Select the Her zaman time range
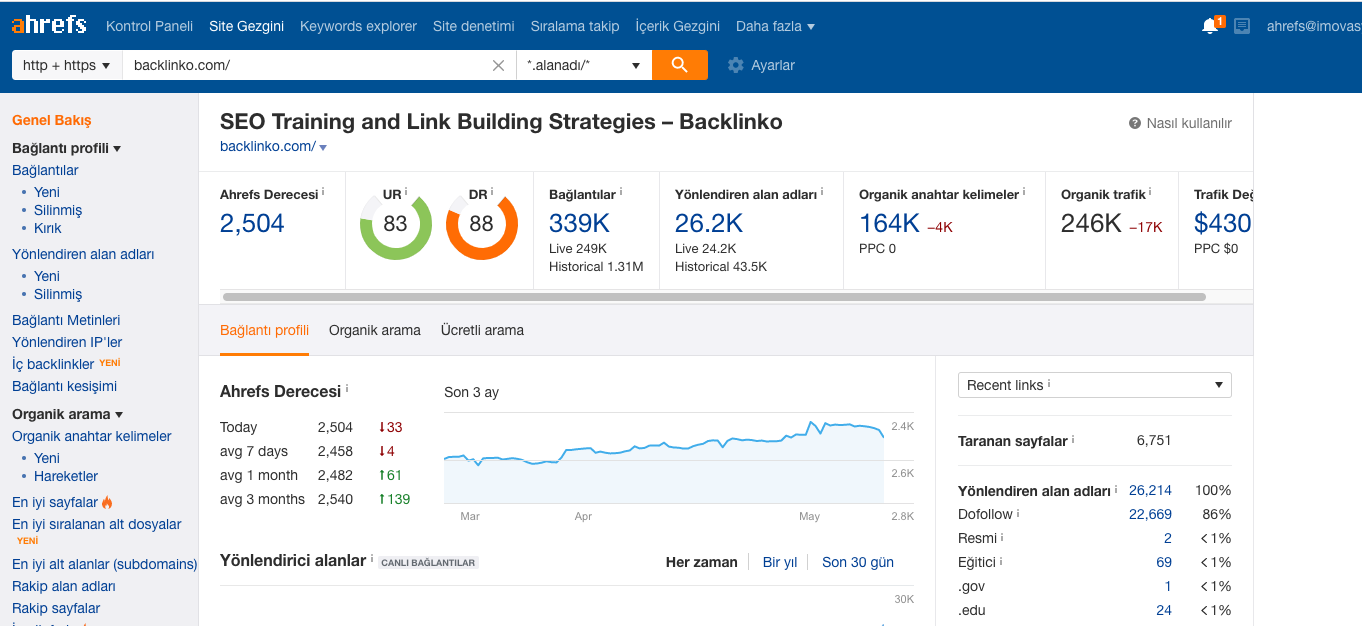This screenshot has width=1362, height=626. click(702, 562)
